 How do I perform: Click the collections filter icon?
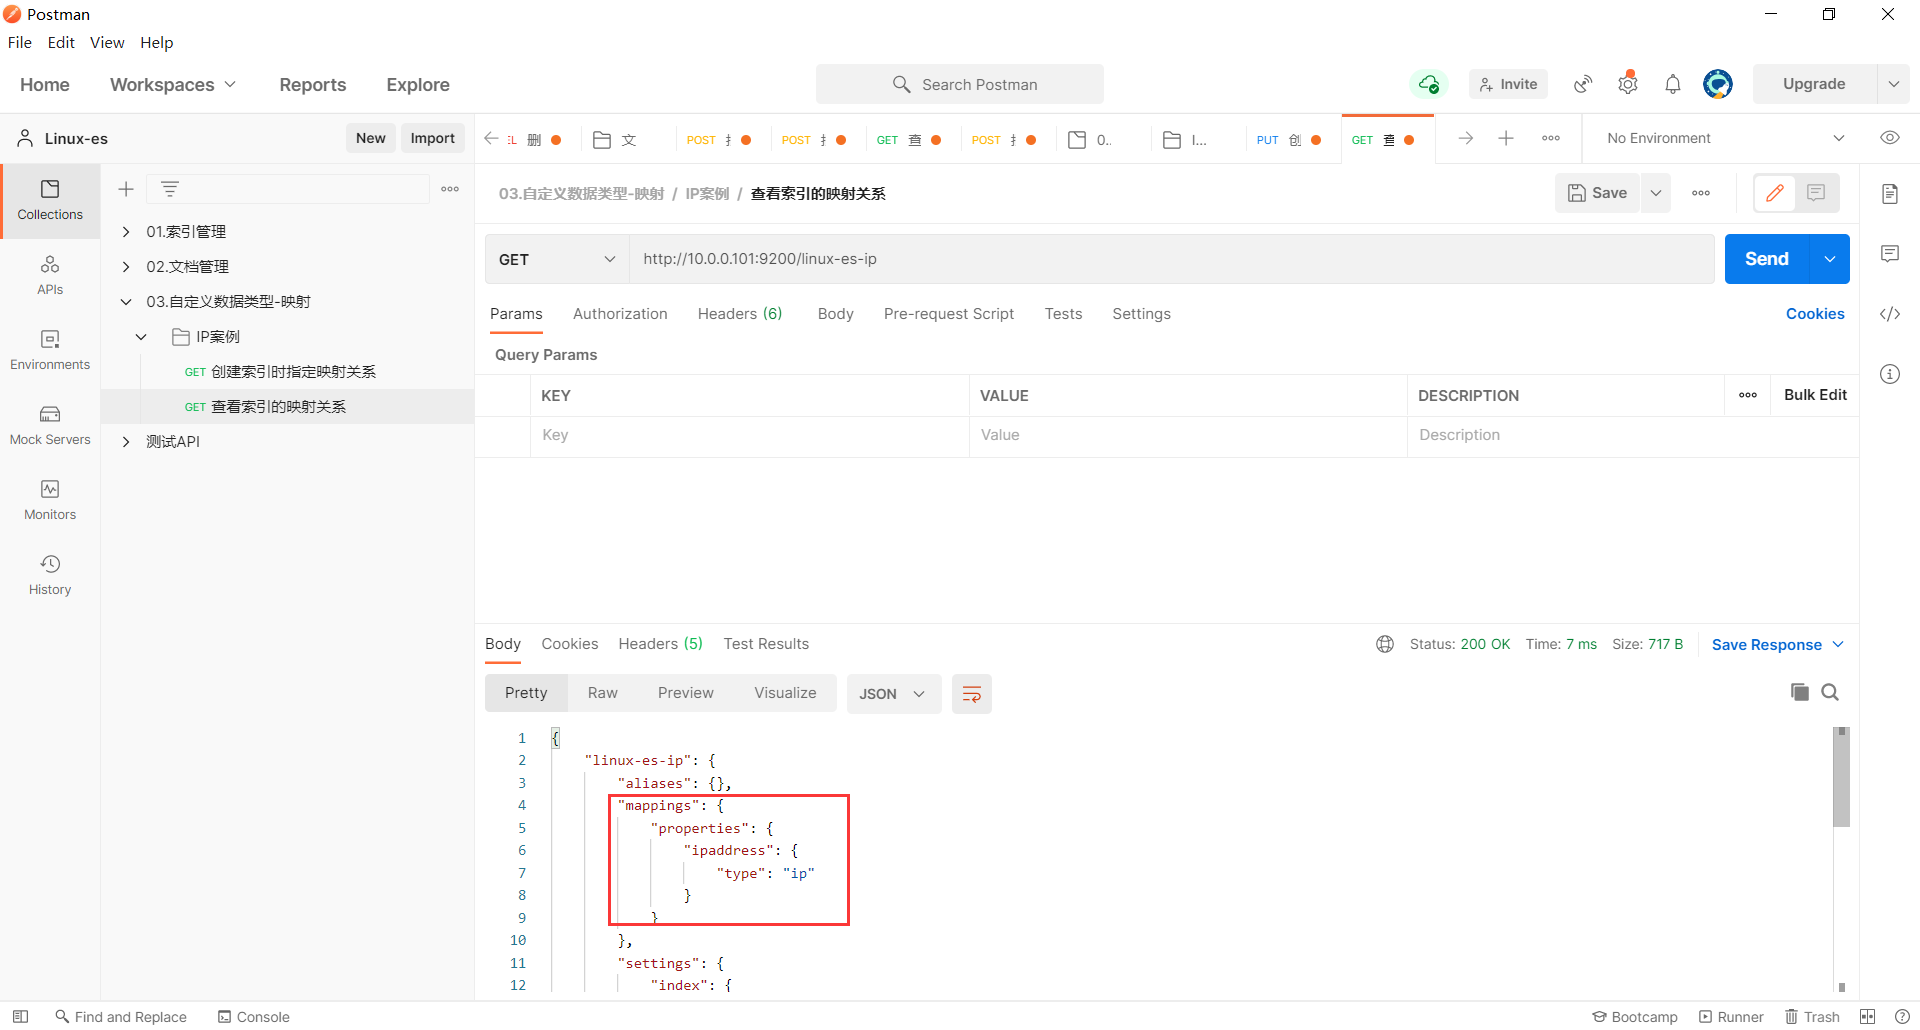coord(170,189)
